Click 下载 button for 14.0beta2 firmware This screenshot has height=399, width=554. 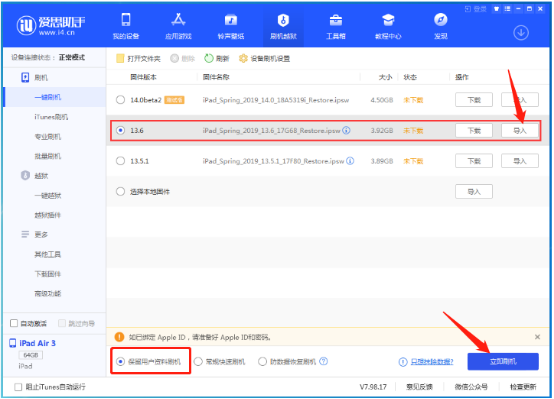(474, 100)
